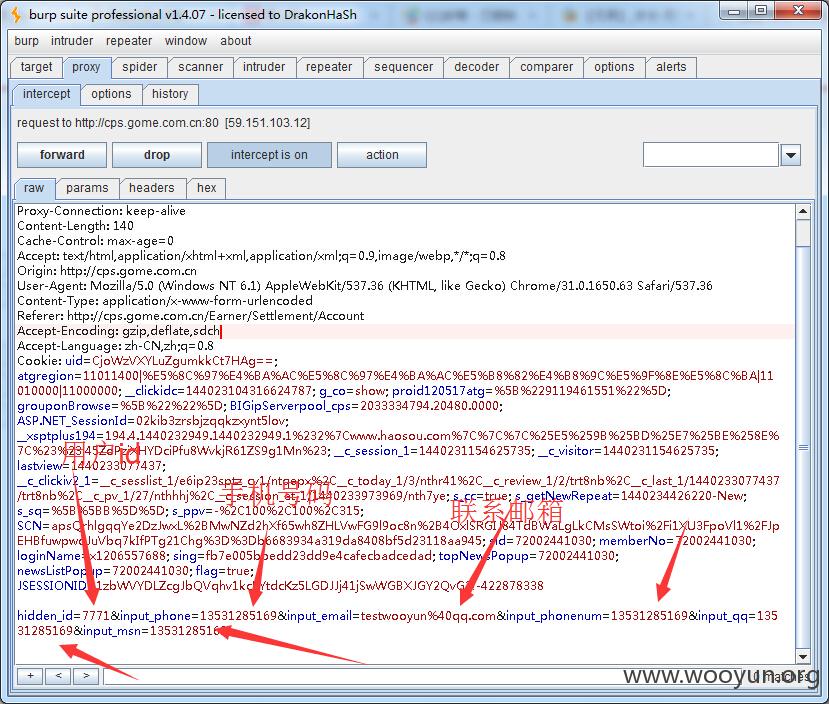The height and width of the screenshot is (704, 829).
Task: Open the main options tab
Action: click(614, 67)
